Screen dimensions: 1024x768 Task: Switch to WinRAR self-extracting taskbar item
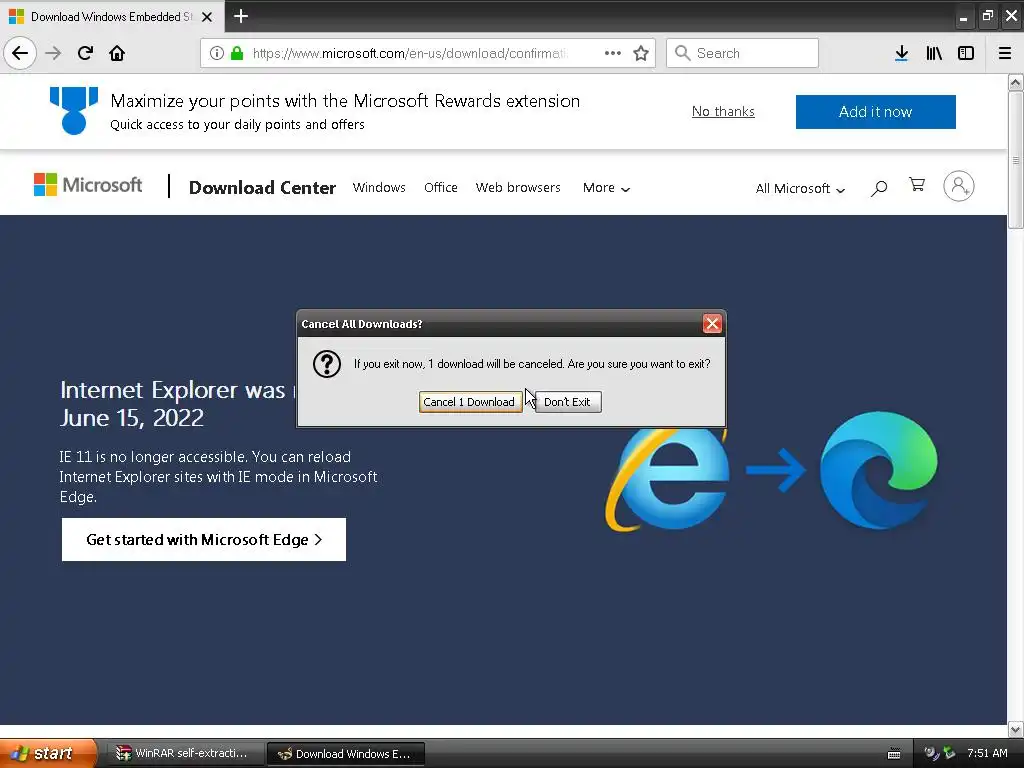coord(184,754)
